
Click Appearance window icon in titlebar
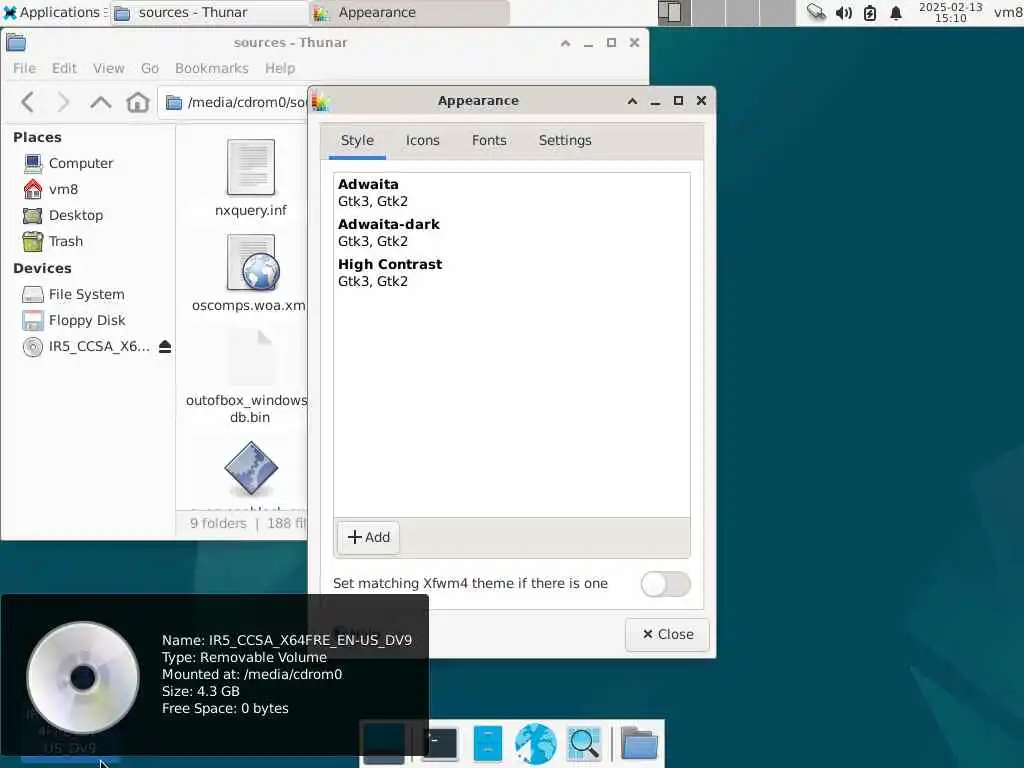click(x=321, y=101)
